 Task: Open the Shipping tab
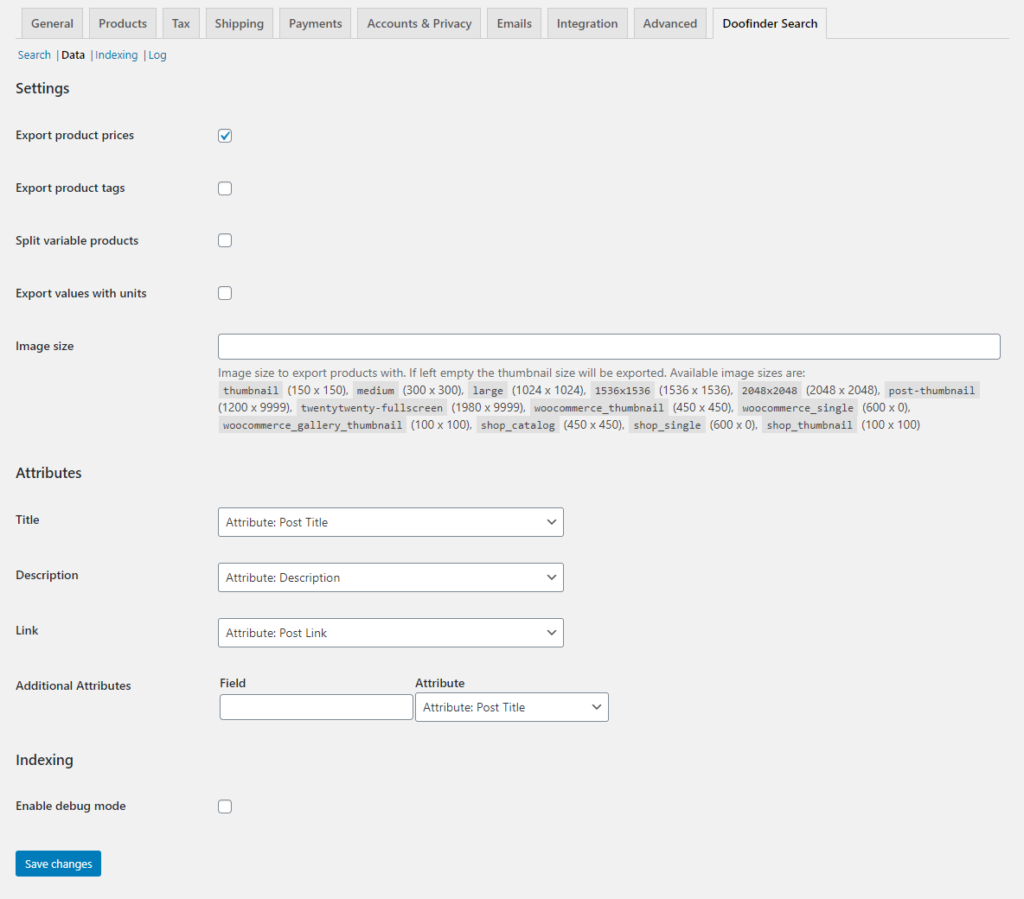(239, 24)
